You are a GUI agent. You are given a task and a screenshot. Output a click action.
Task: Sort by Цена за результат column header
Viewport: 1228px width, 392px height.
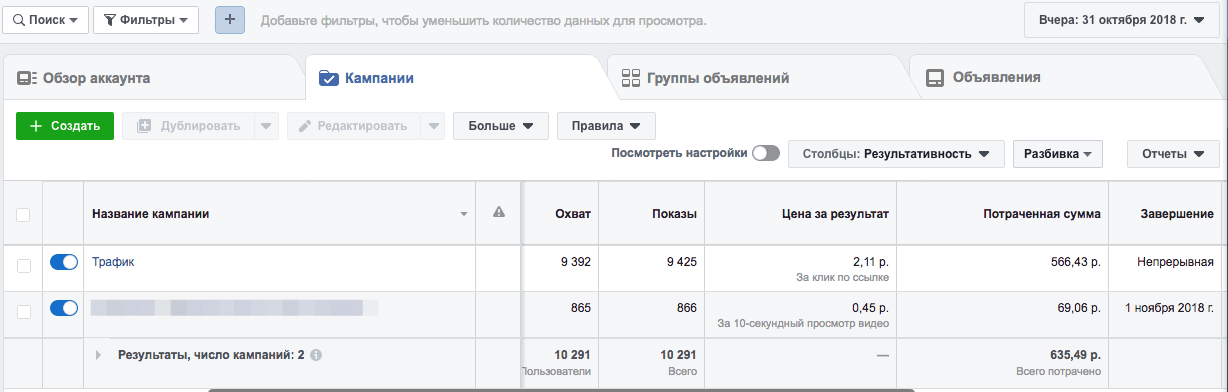[835, 214]
